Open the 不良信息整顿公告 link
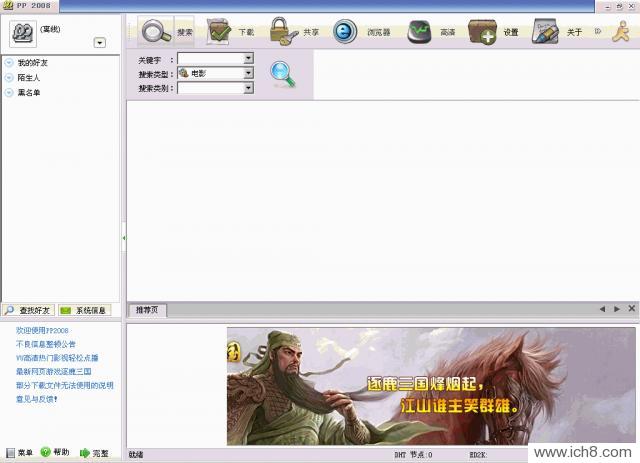This screenshot has height=463, width=640. tap(45, 343)
